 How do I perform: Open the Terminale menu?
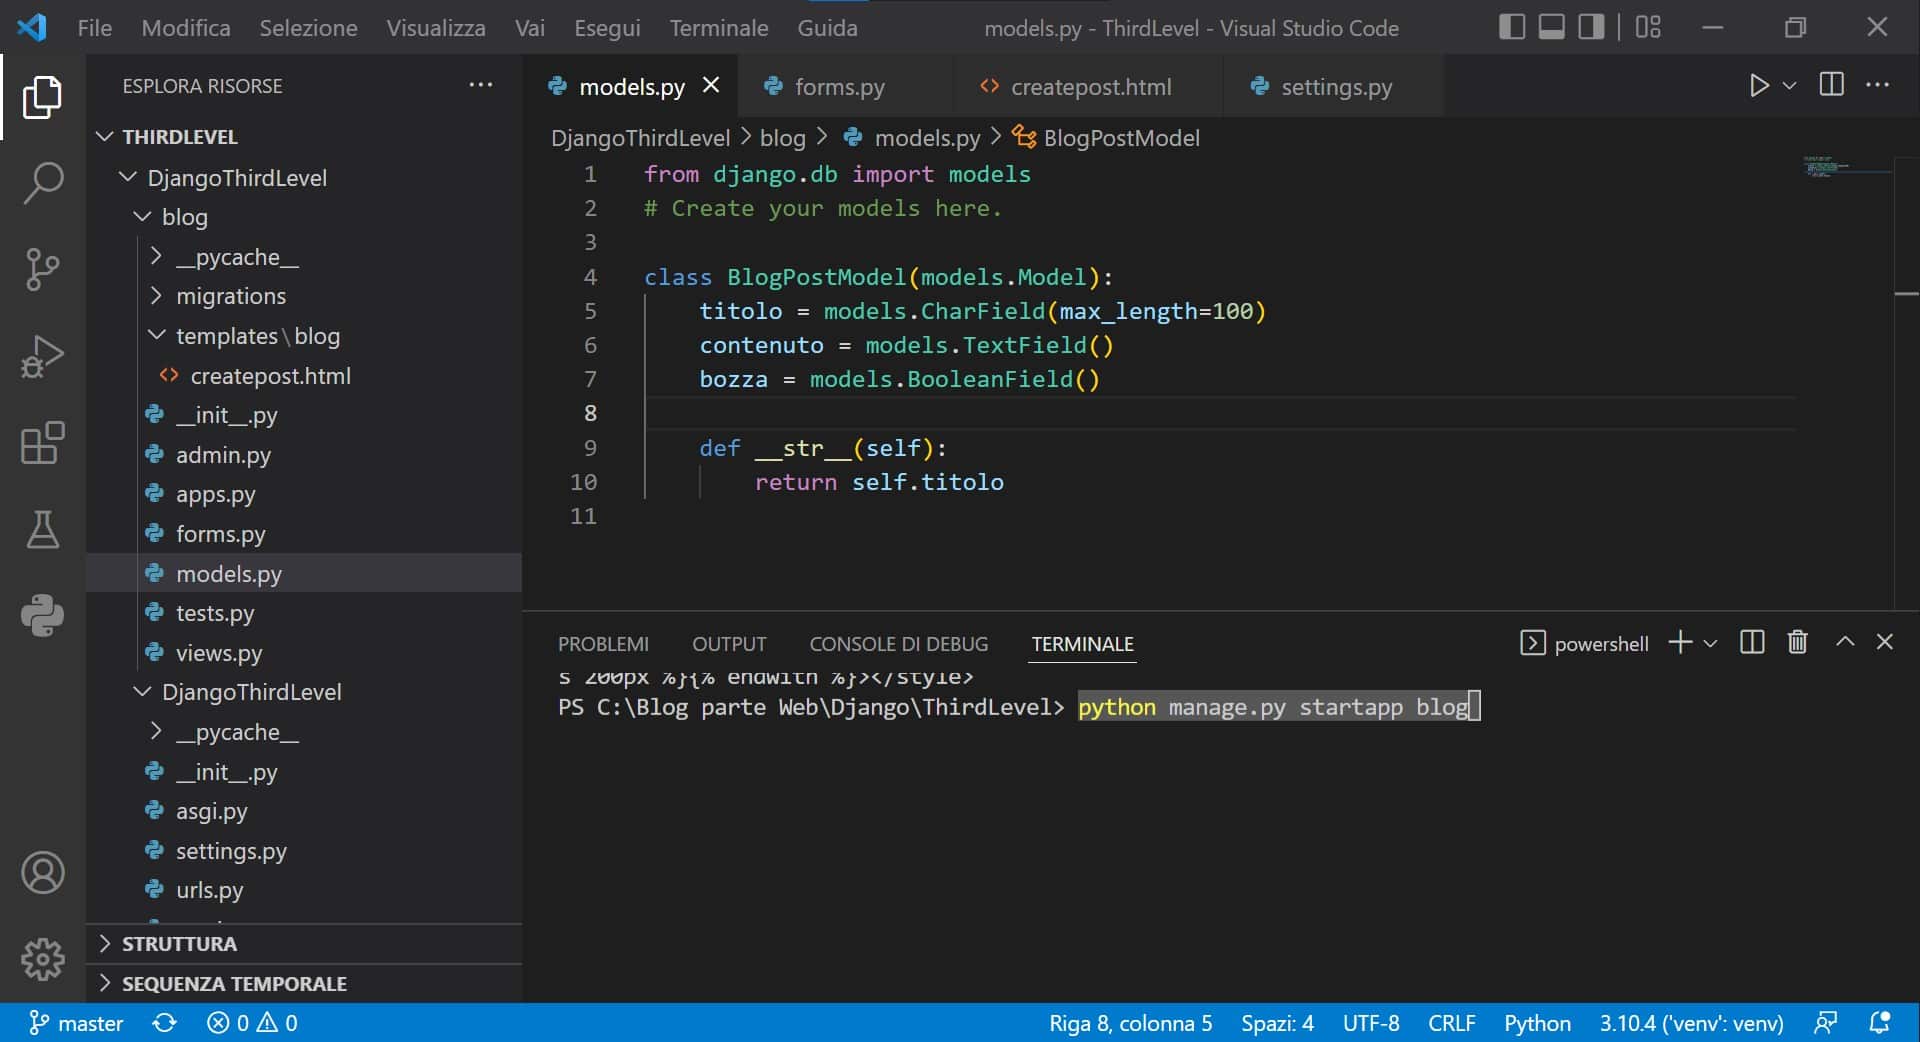tap(719, 28)
